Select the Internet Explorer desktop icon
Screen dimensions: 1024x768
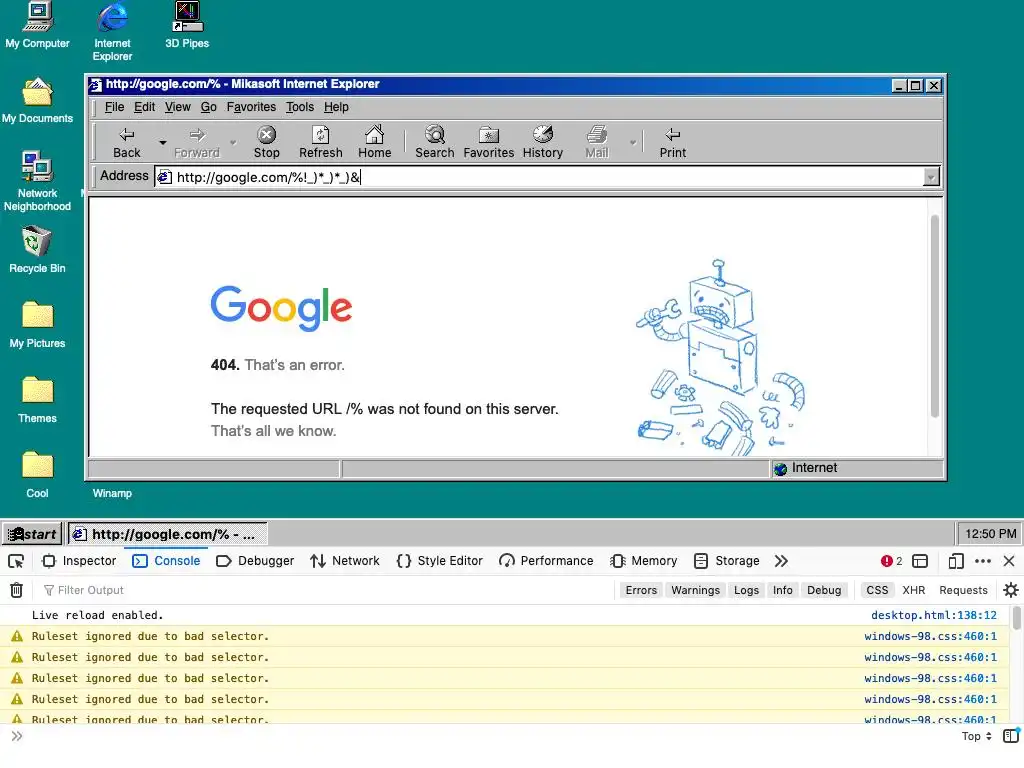[112, 31]
